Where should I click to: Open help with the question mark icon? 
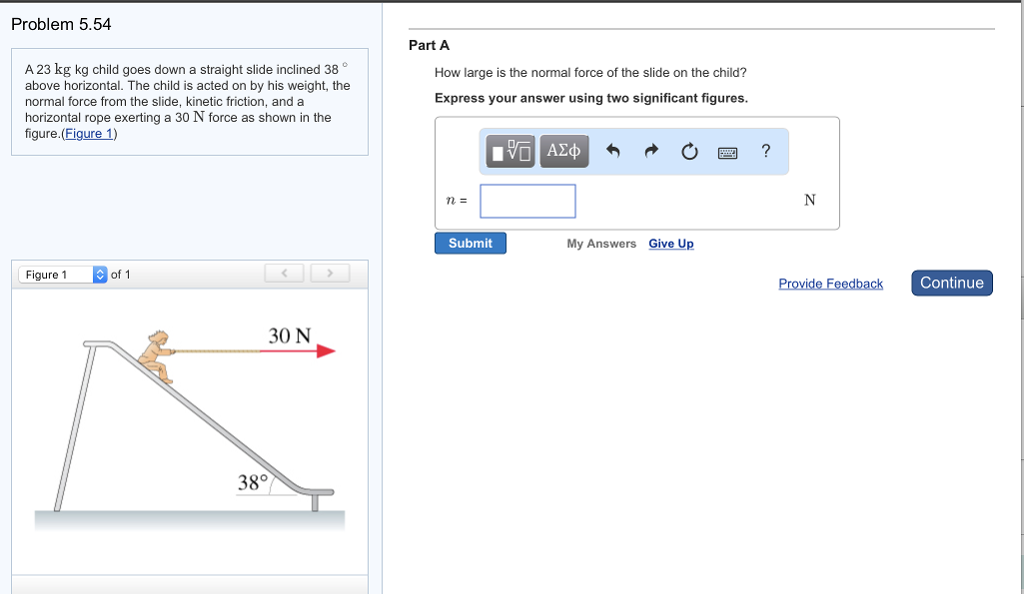(766, 151)
